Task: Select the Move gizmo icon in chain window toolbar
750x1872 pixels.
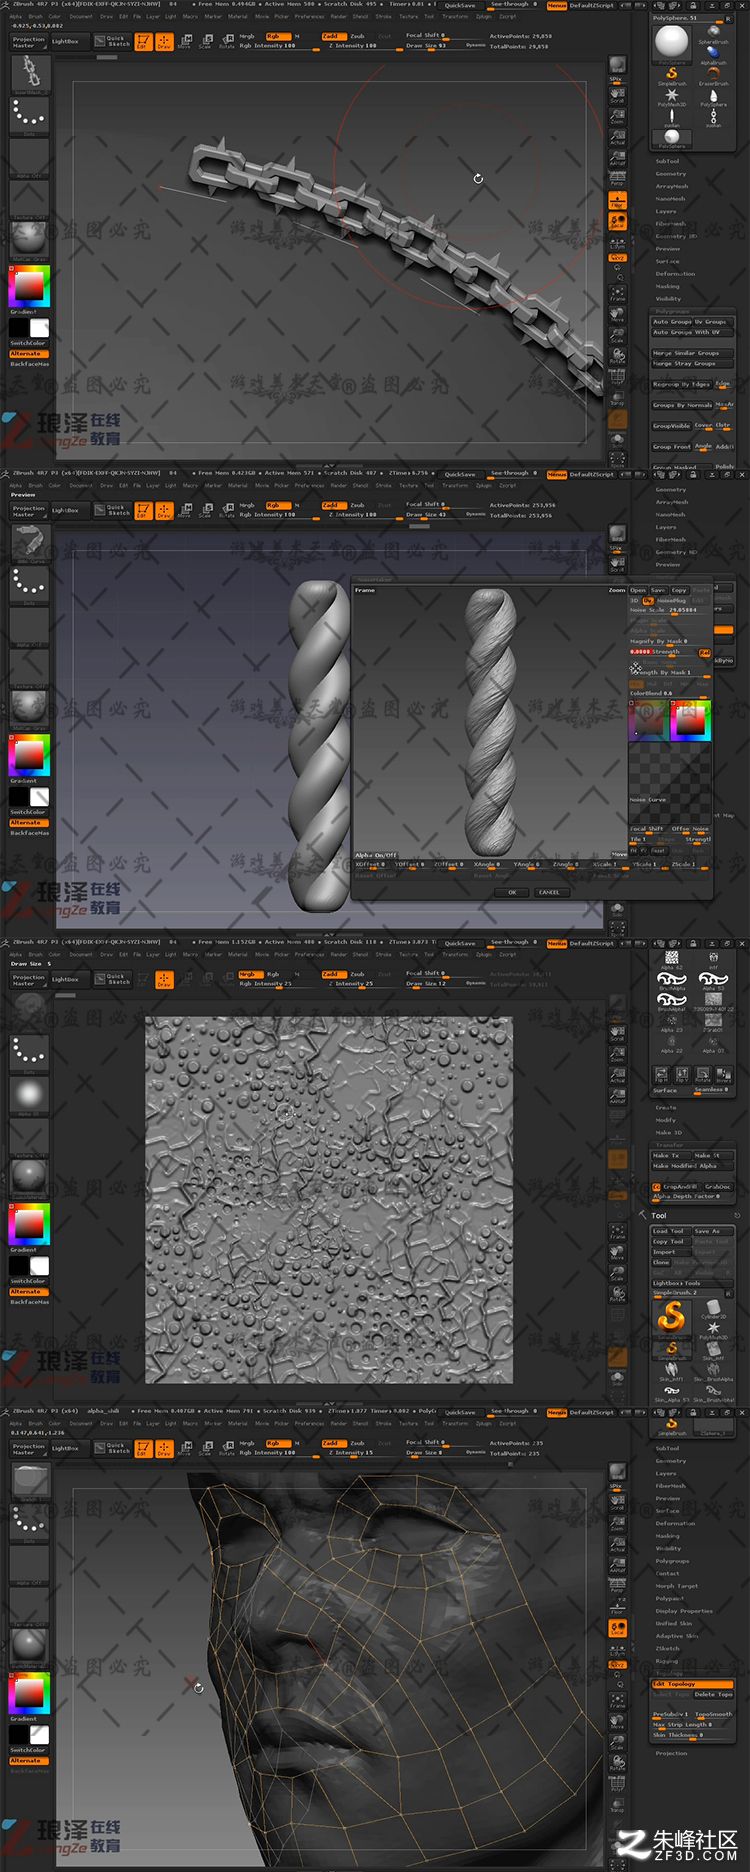Action: click(184, 41)
